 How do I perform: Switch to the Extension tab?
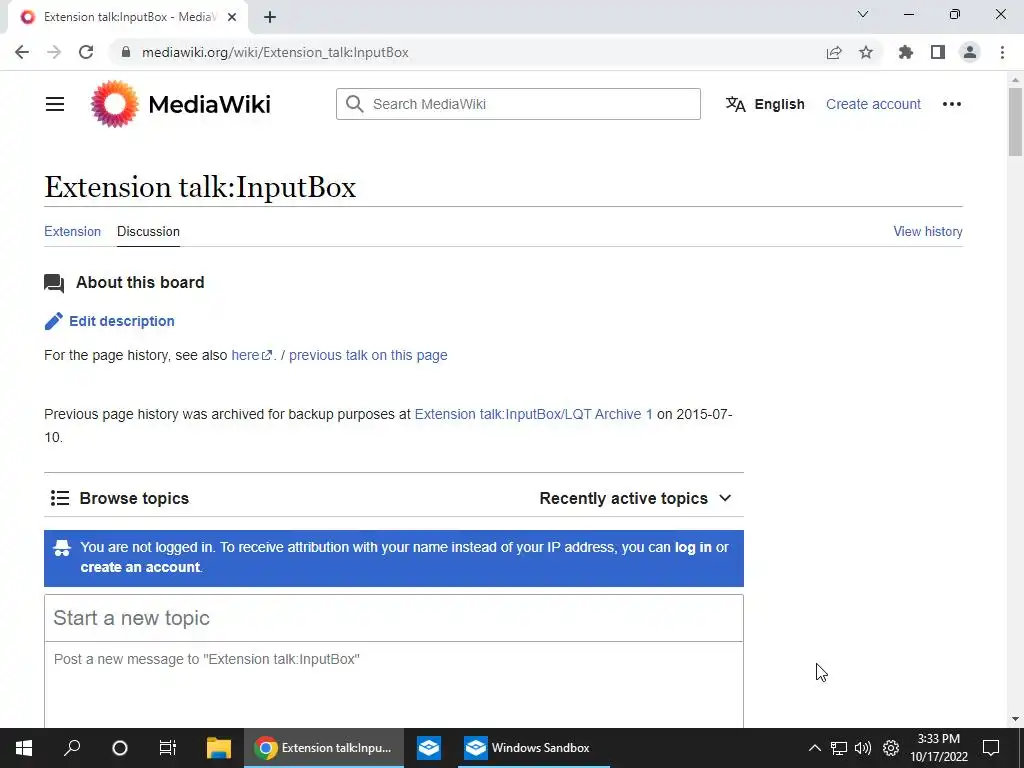pyautogui.click(x=72, y=231)
